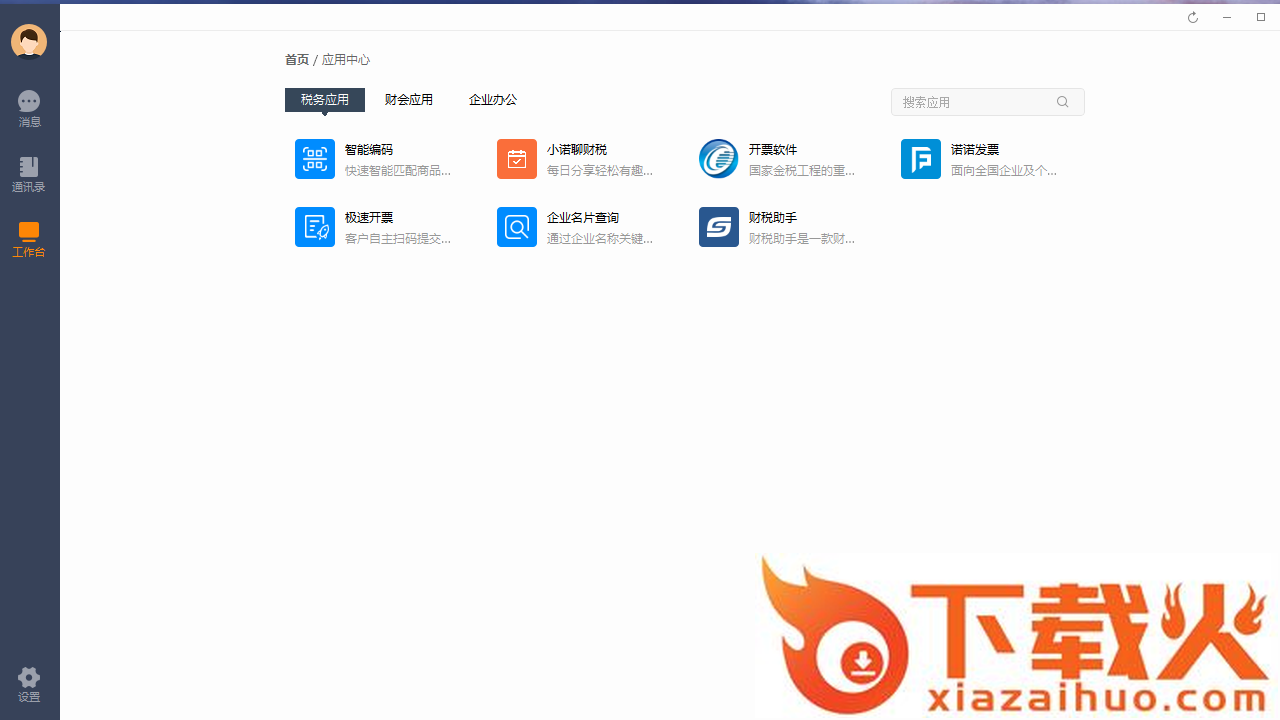Open 设置 settings gear
This screenshot has width=1280, height=720.
29,685
